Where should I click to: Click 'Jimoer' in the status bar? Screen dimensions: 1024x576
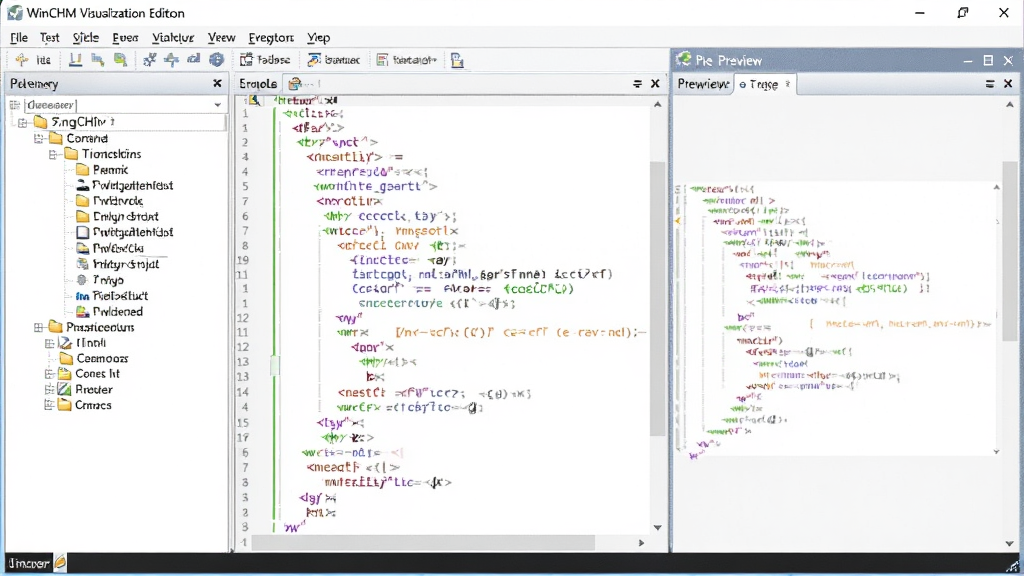point(28,562)
